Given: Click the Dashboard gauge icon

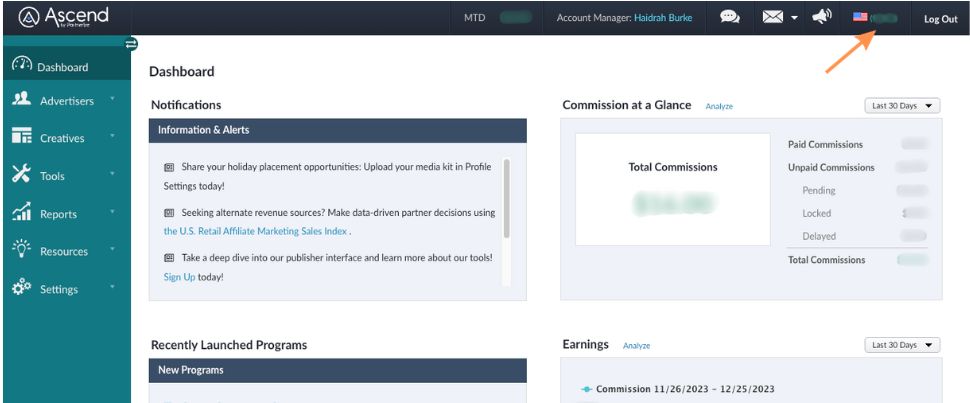Looking at the screenshot, I should click(22, 66).
